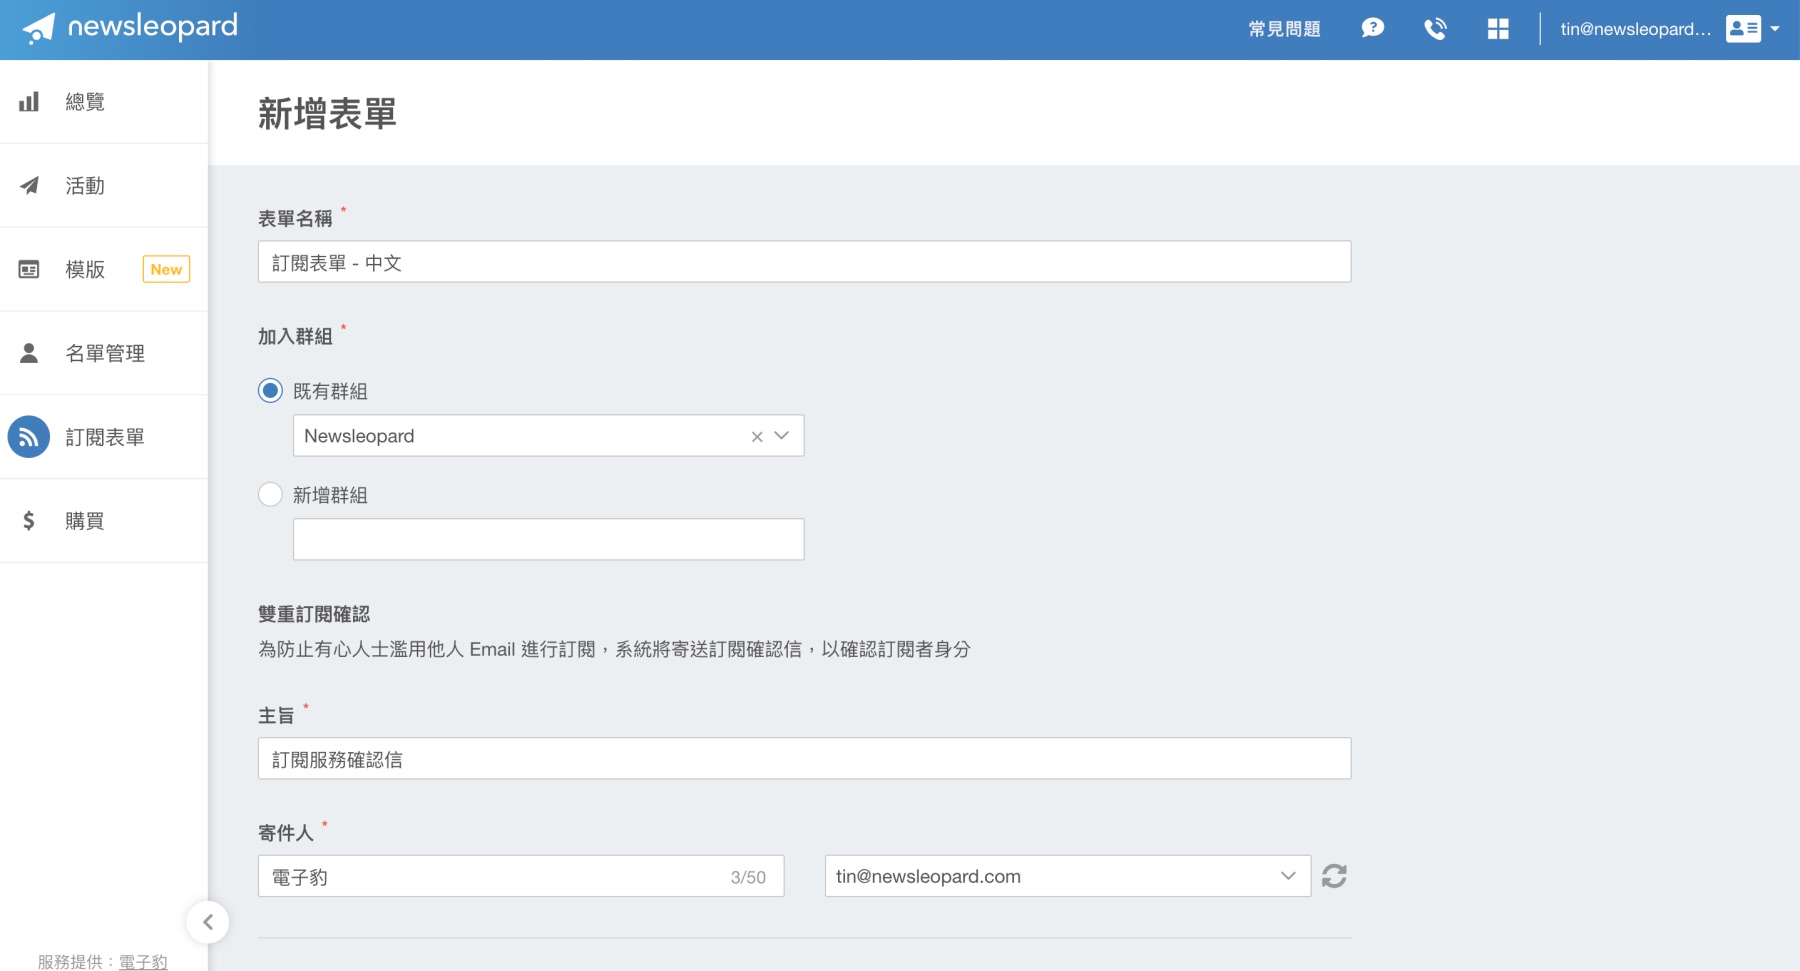Click the 訂閱表單 RSS icon
This screenshot has width=1800, height=971.
(29, 437)
